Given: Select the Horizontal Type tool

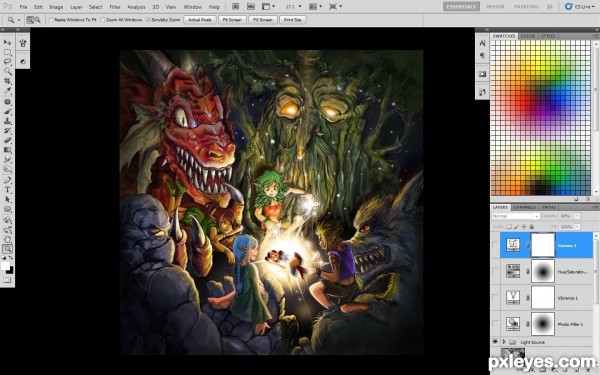Looking at the screenshot, I should 7,189.
